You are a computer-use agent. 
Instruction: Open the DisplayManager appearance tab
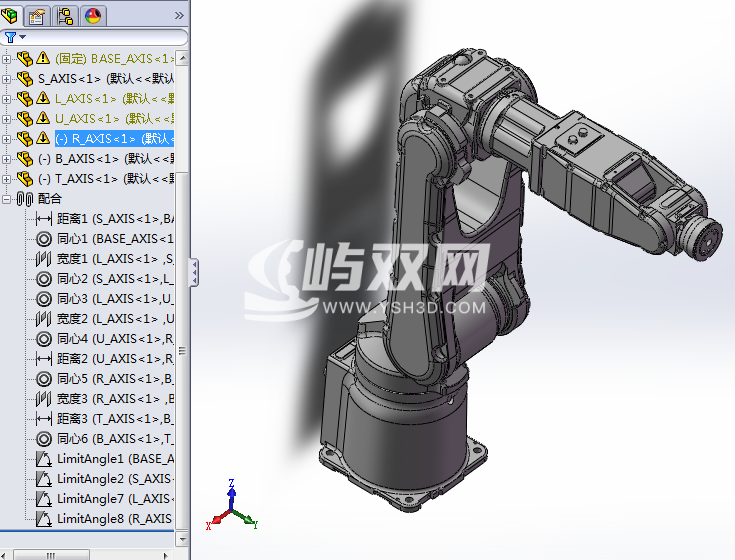click(x=93, y=16)
